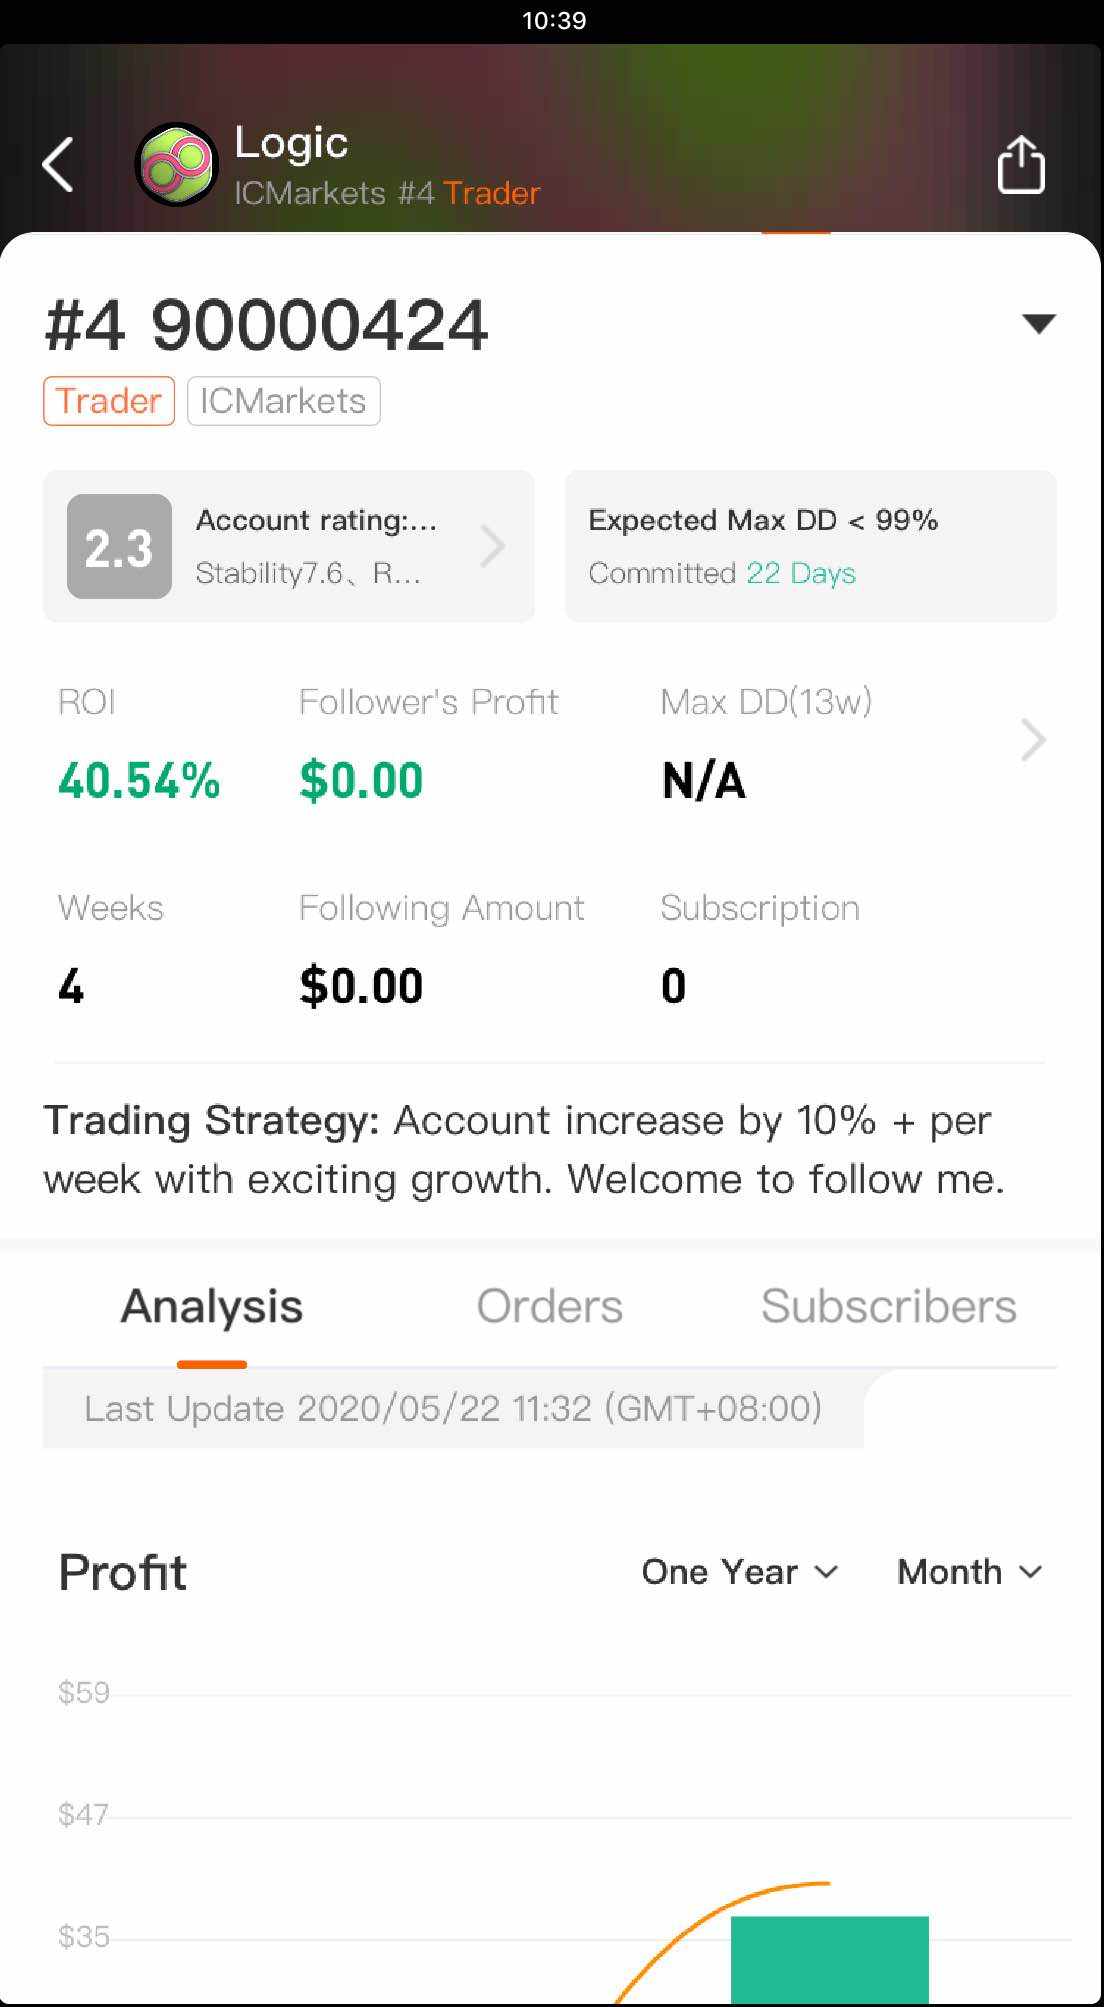This screenshot has height=2007, width=1104.
Task: Tap the 2.3 account rating badge
Action: point(119,547)
